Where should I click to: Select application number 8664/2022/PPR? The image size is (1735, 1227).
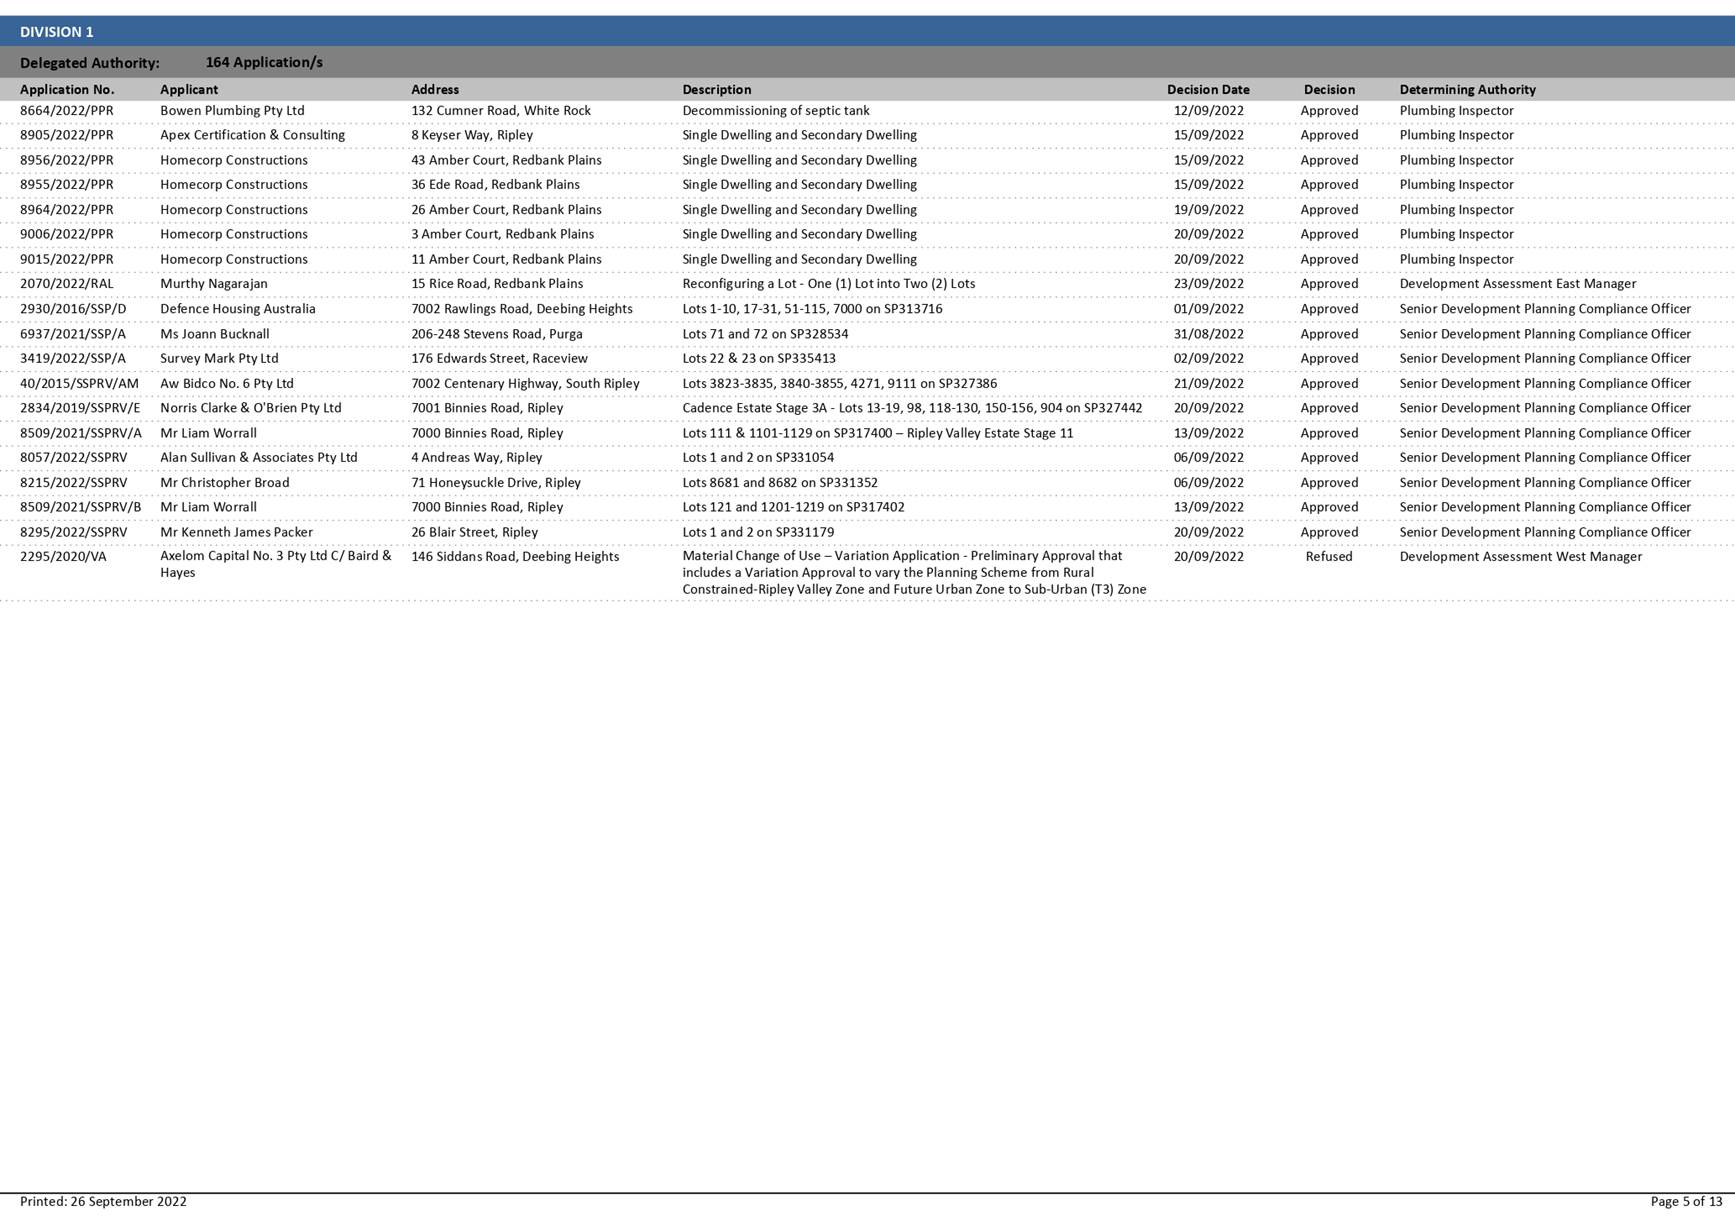click(67, 110)
